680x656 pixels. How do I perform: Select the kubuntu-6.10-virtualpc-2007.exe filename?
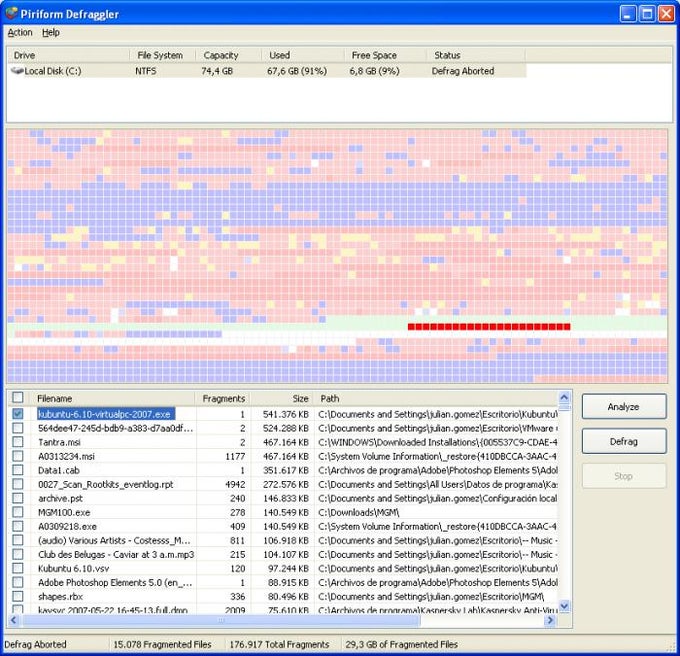click(x=106, y=414)
